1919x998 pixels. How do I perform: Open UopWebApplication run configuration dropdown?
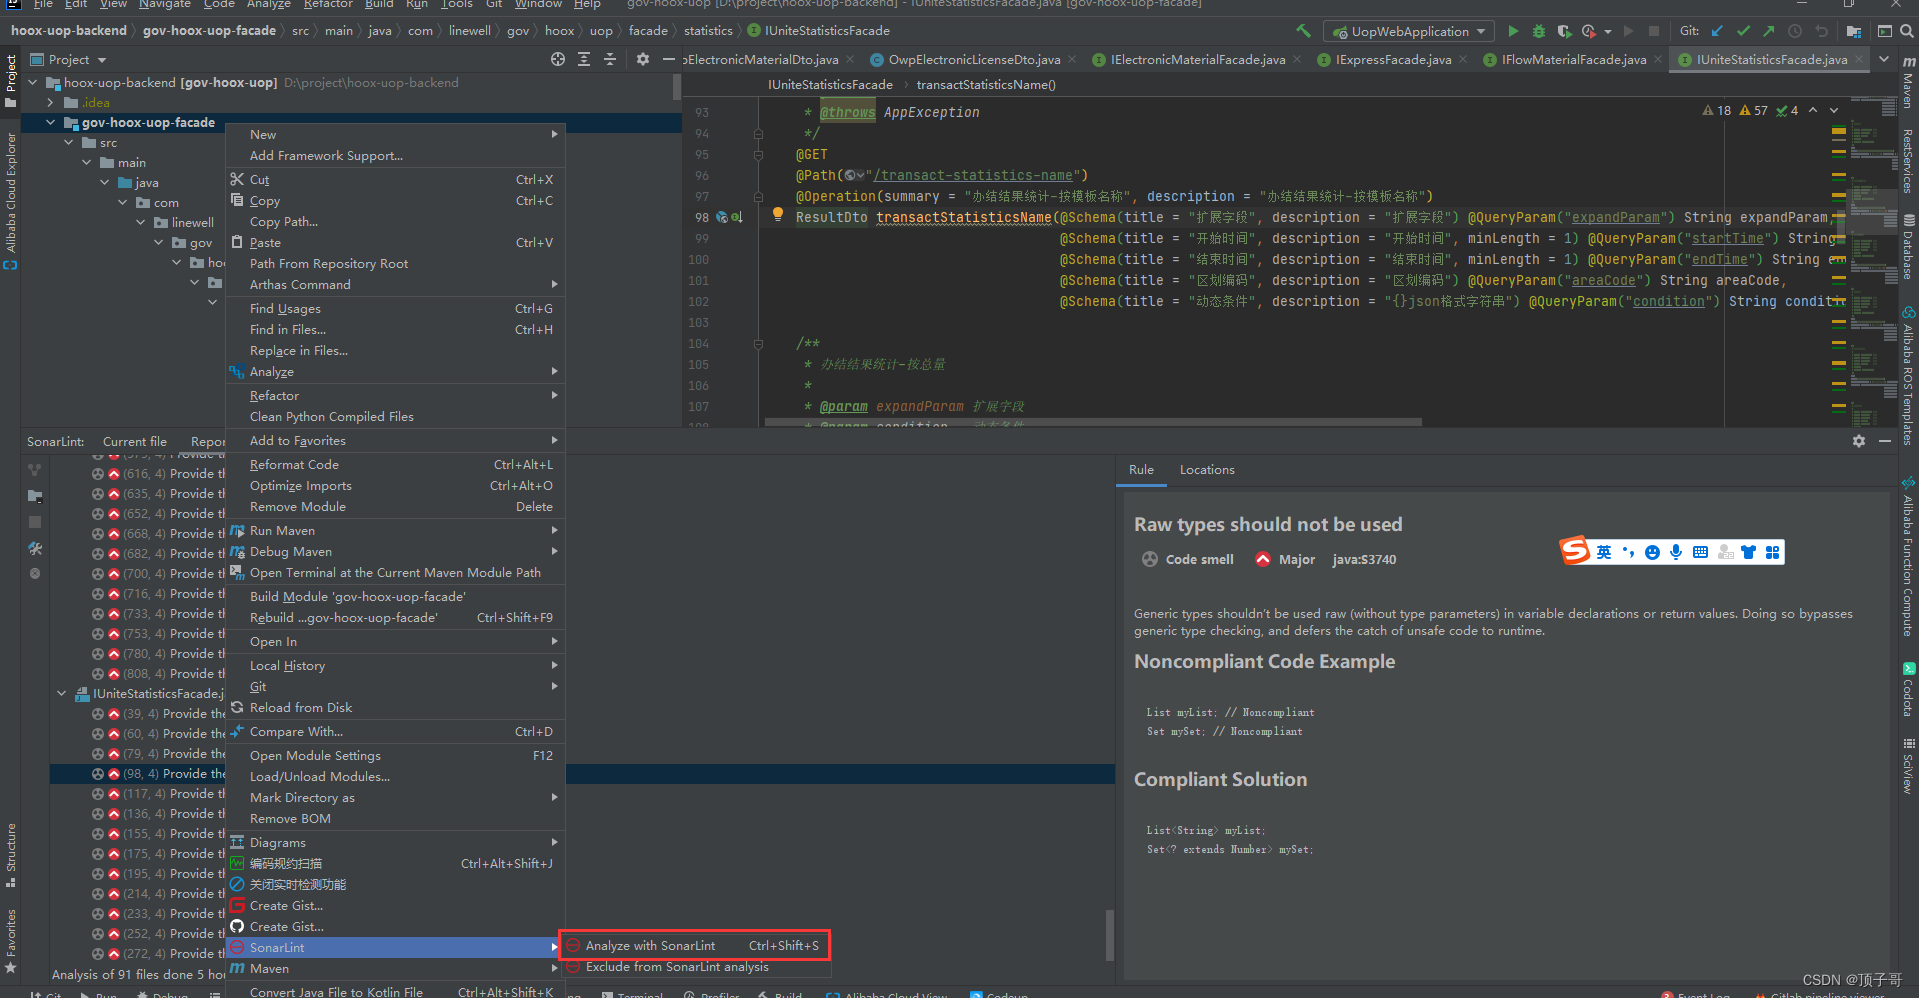tap(1409, 31)
